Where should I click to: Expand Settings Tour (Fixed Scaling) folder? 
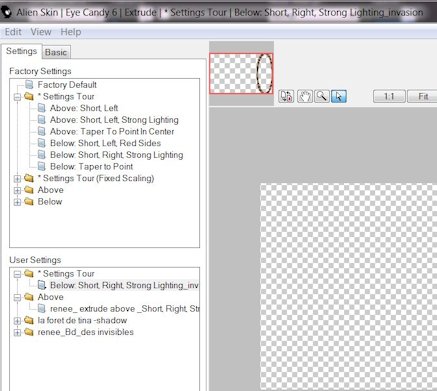[x=17, y=179]
